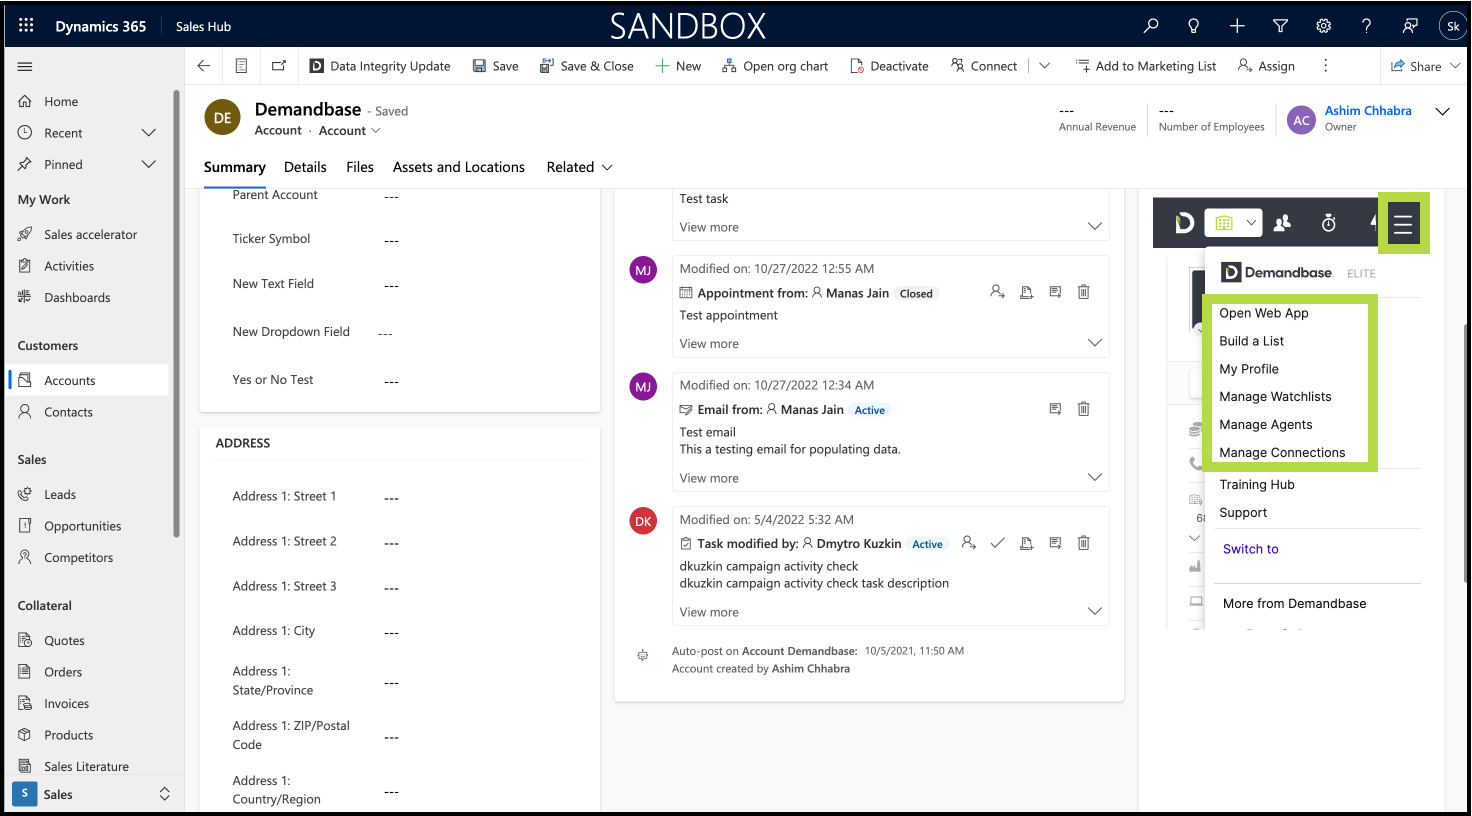
Task: Click the Switch to link
Action: tap(1251, 549)
